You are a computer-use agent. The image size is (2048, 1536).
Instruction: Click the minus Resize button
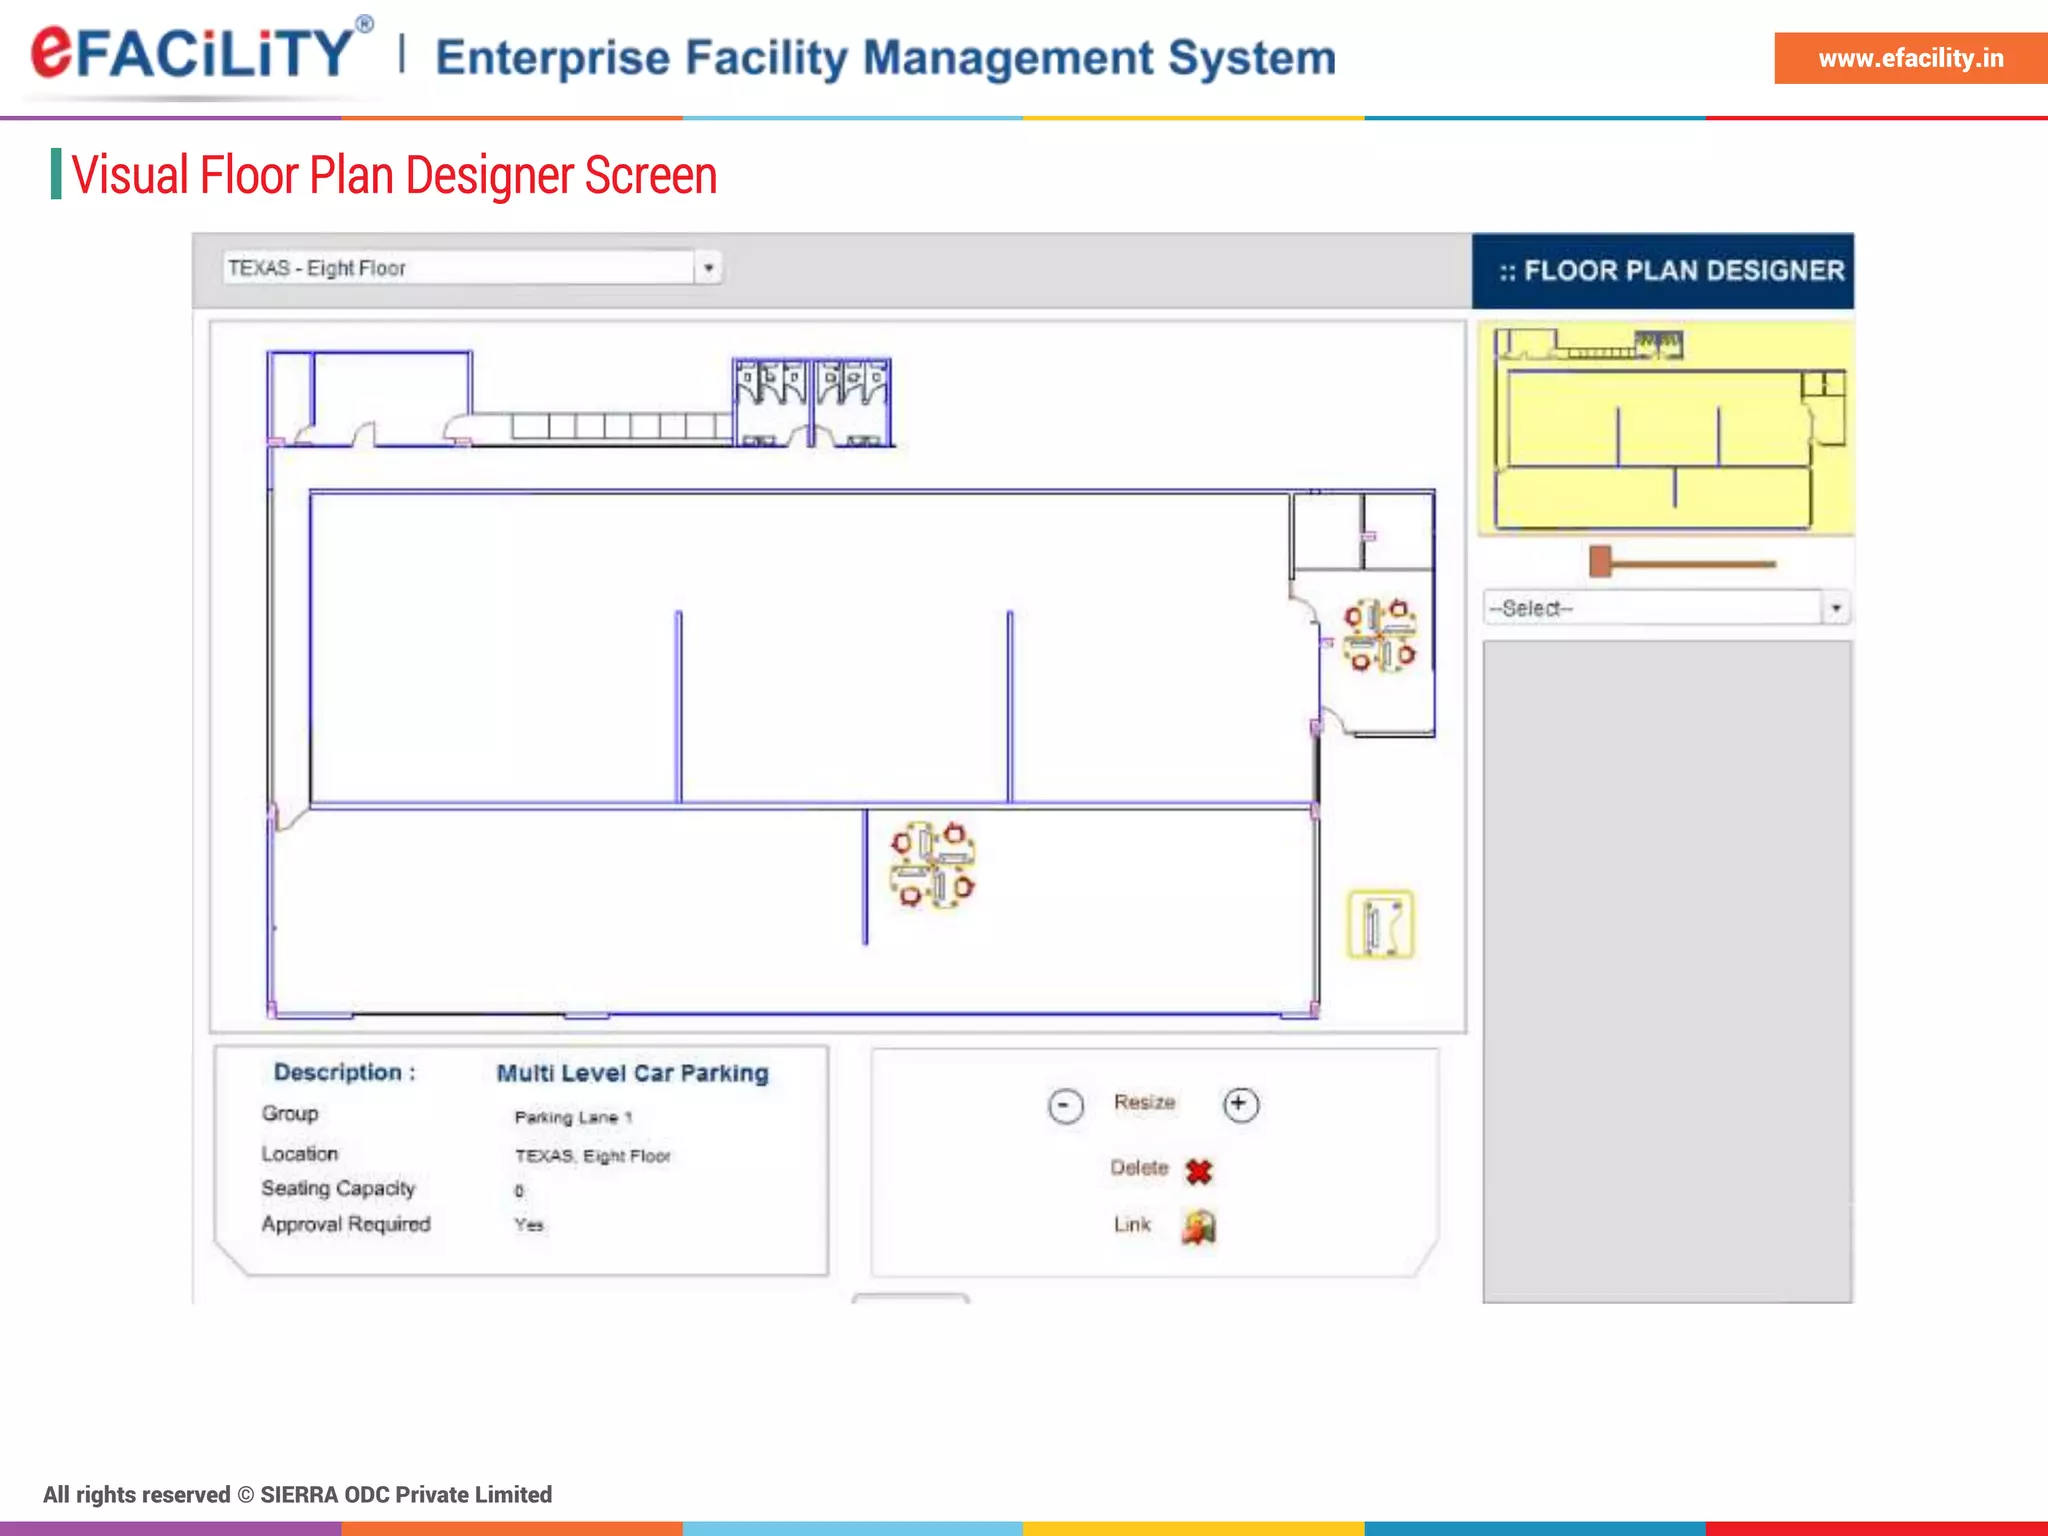click(1065, 1106)
